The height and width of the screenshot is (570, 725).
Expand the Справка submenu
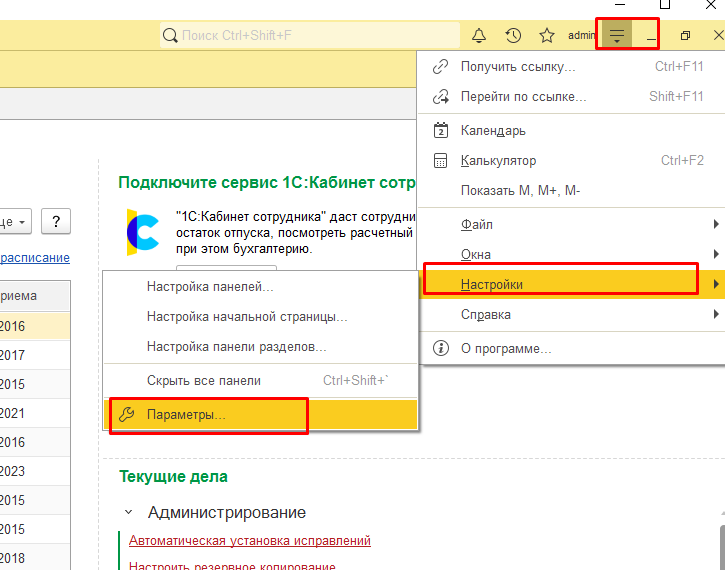point(571,314)
